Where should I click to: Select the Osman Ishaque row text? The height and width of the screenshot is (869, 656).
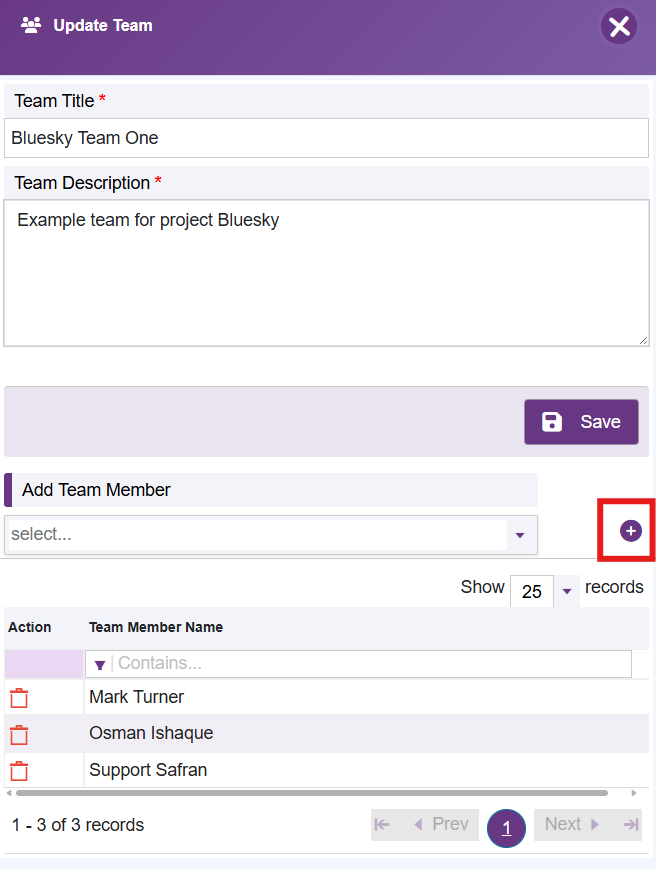click(151, 733)
